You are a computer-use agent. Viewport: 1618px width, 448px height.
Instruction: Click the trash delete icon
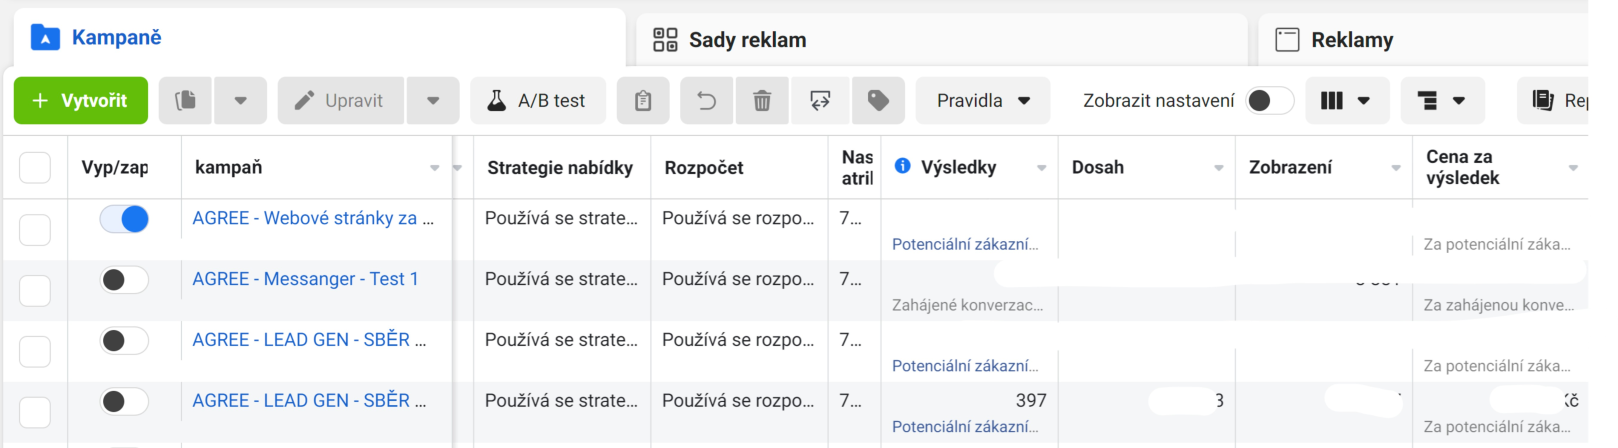(x=762, y=101)
